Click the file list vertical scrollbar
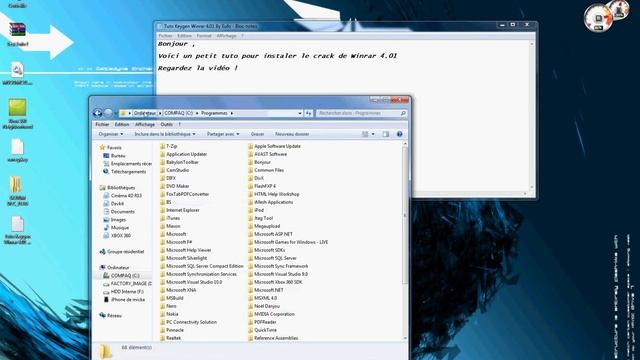Screen dimensions: 640x360 (x=404, y=216)
